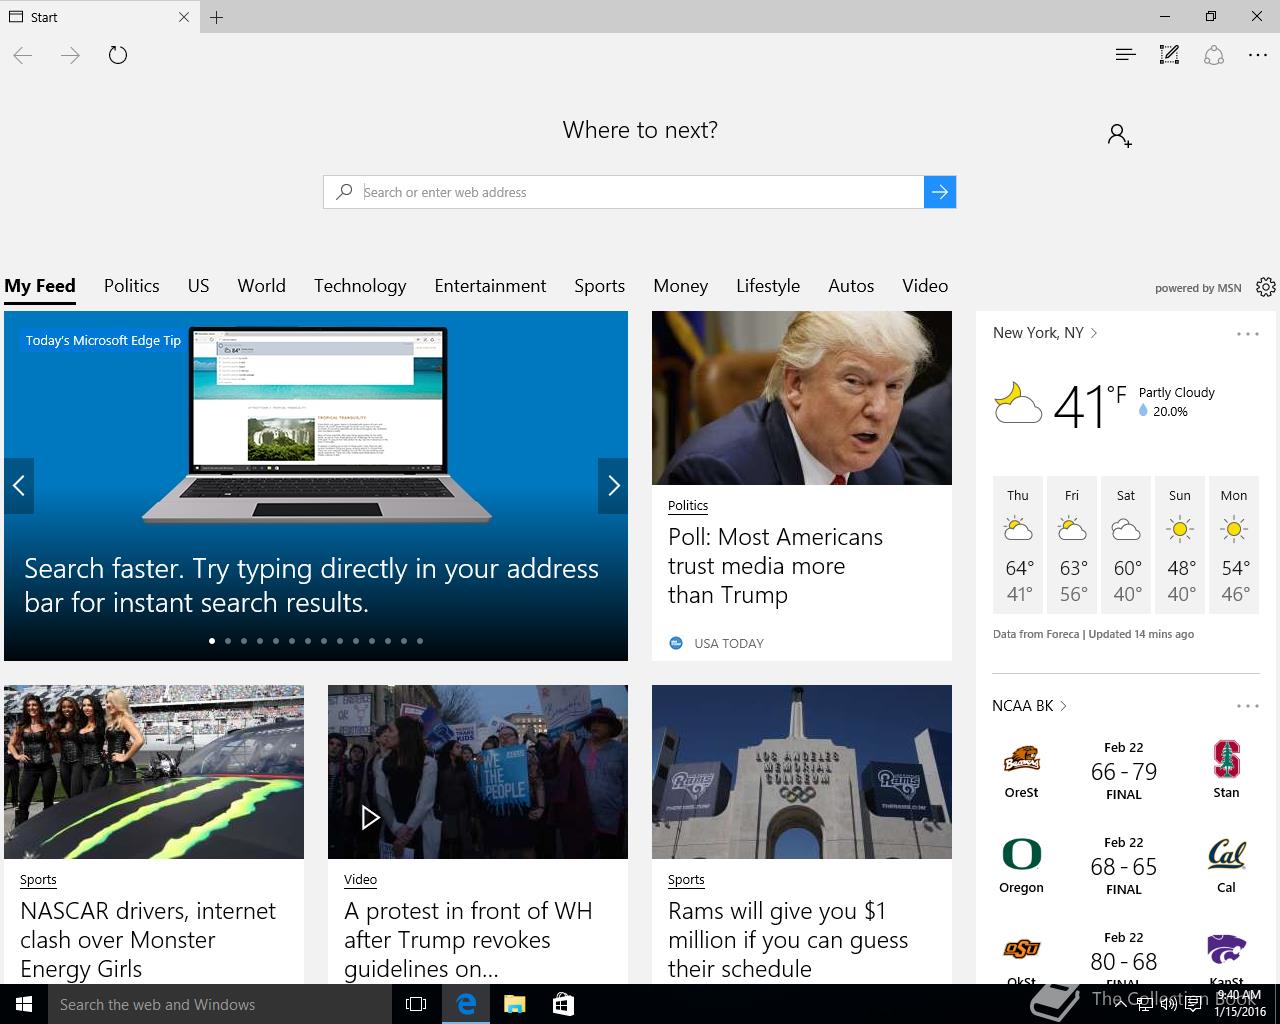Open the NASCAR drivers Monster Energy headline
This screenshot has width=1280, height=1024.
(148, 940)
